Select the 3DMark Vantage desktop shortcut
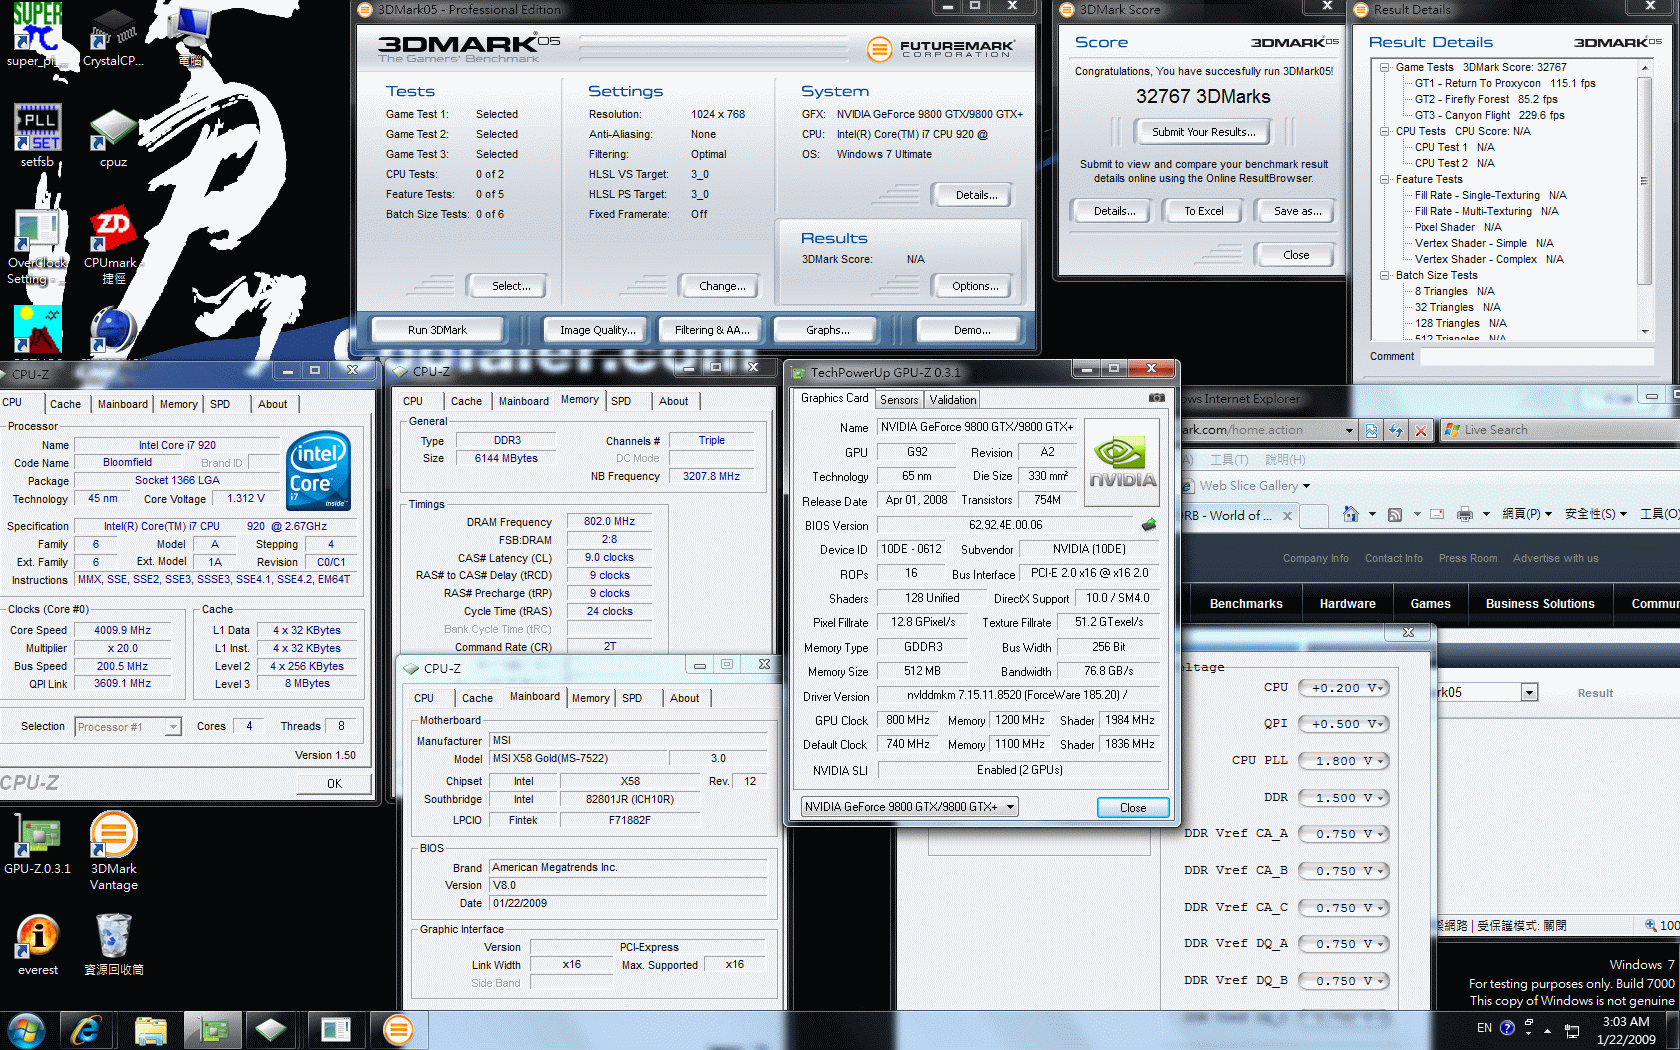 pos(113,851)
